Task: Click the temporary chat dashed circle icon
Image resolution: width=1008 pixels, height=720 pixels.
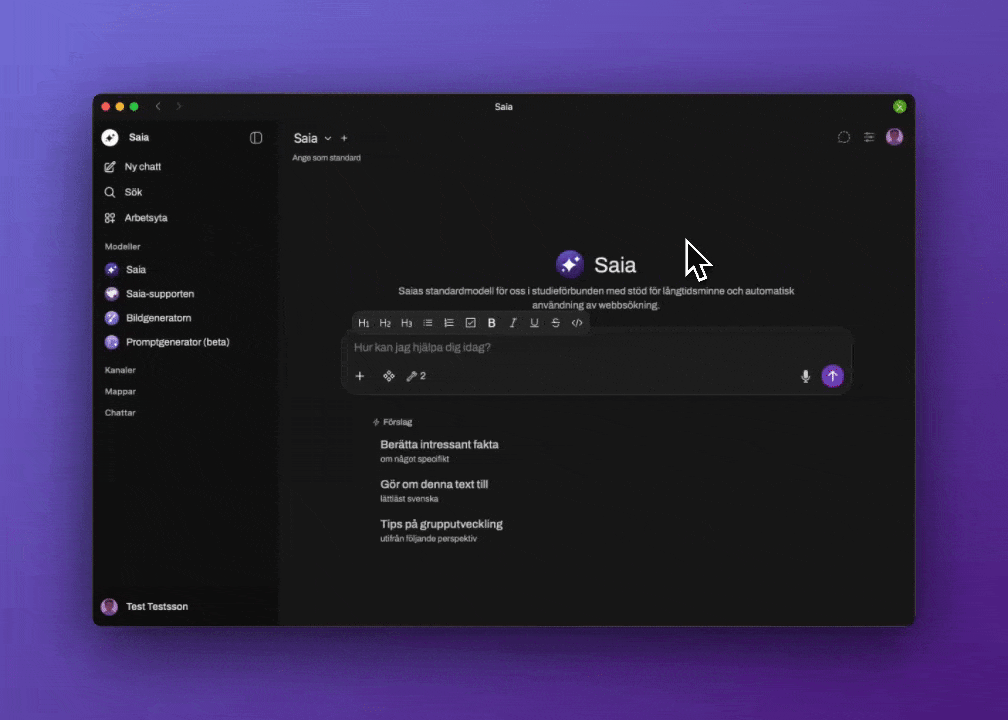Action: pos(844,137)
